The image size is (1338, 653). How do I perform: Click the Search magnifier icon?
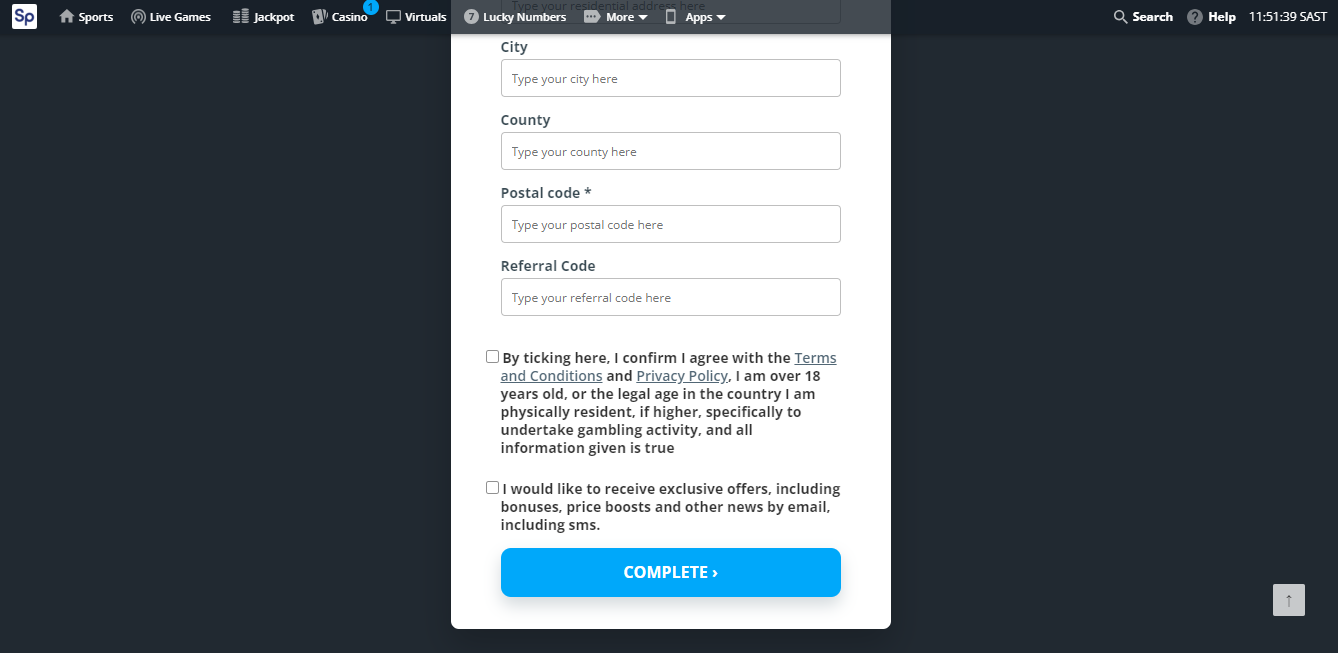[x=1121, y=17]
